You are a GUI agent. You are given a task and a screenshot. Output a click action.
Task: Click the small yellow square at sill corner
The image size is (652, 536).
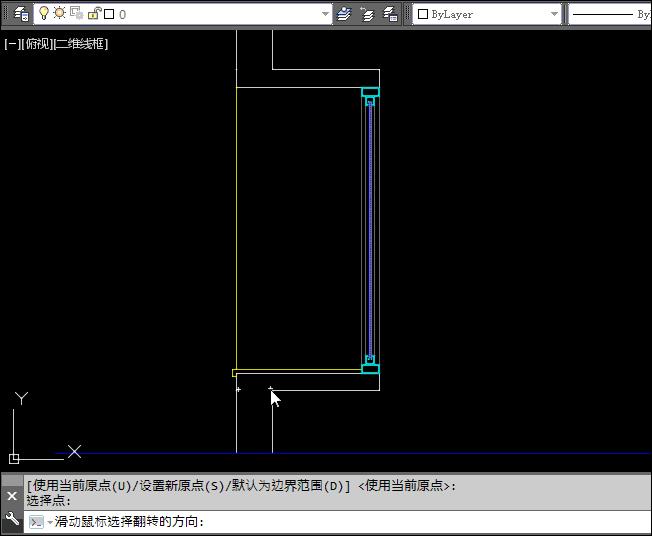234,373
